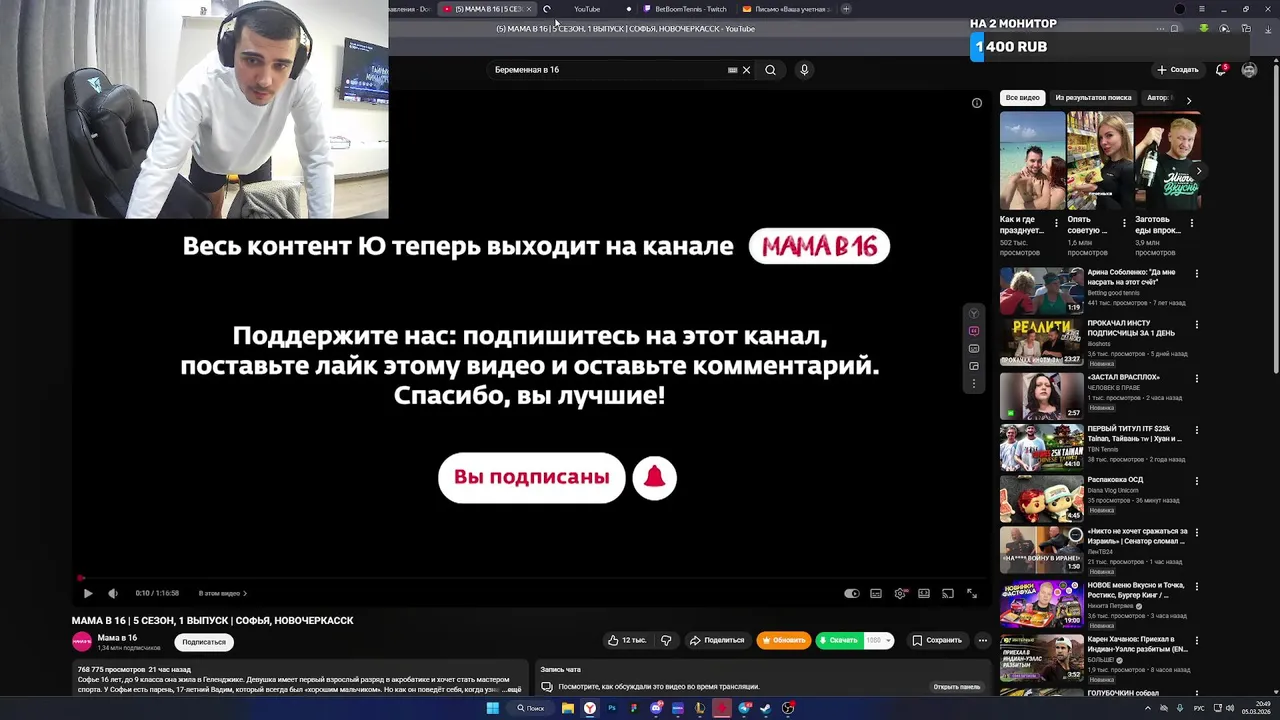
Task: Open the 'Опять советую' short
Action: [1099, 160]
